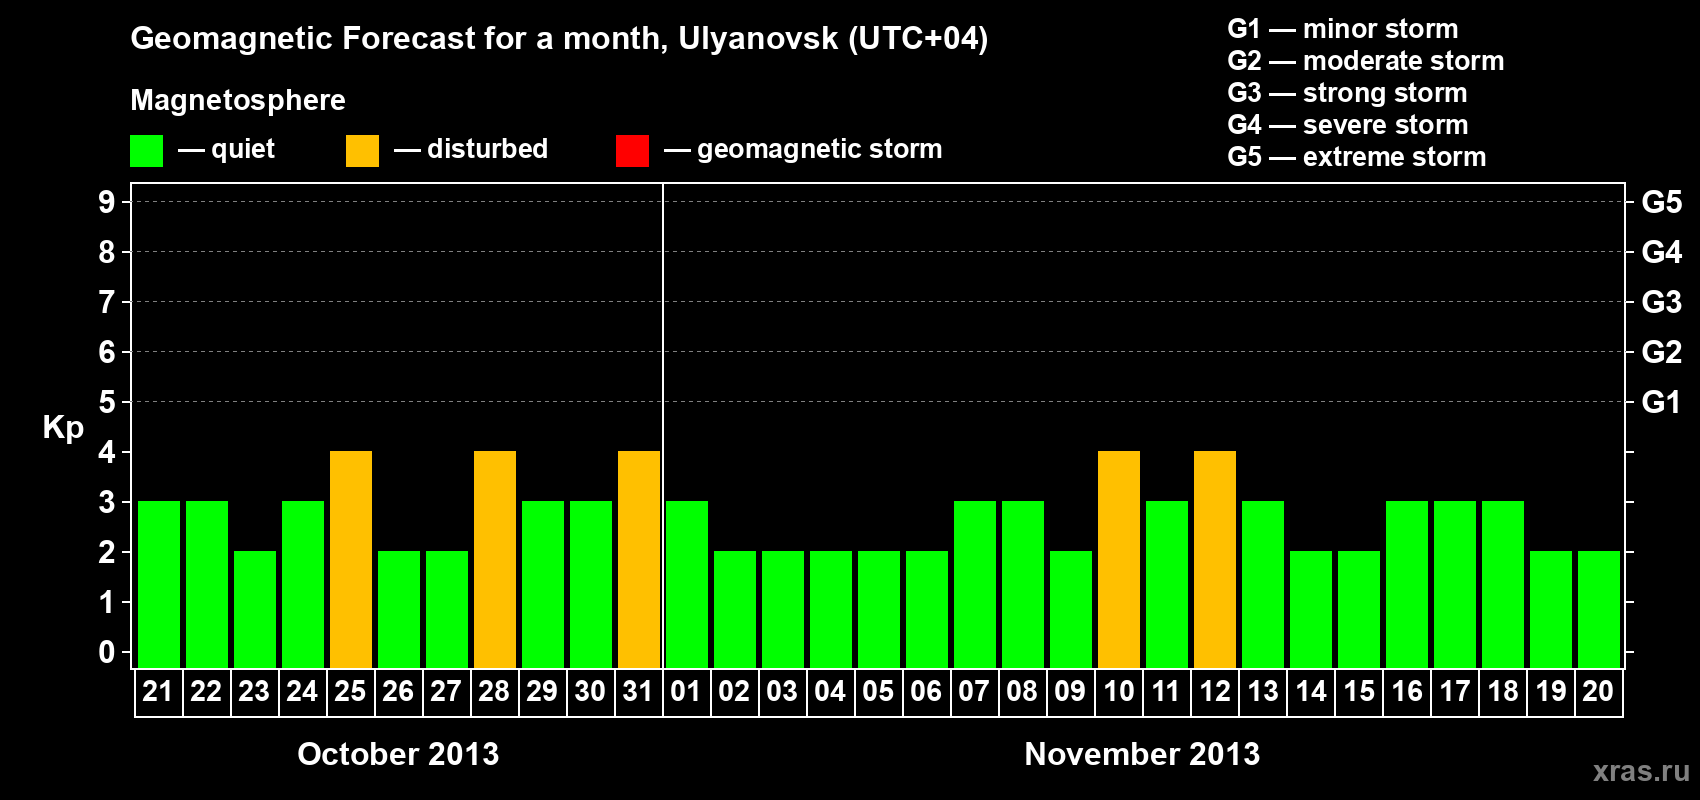Click date label 04 on the axis
The height and width of the screenshot is (800, 1700).
830,691
